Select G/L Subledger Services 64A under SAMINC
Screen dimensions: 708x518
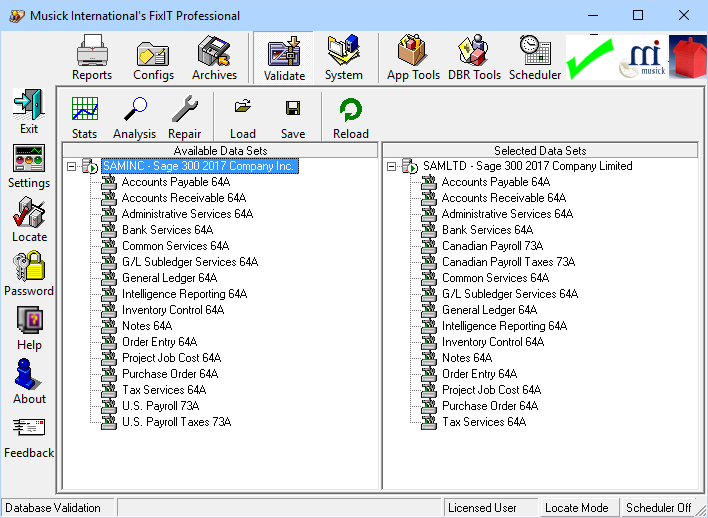(190, 262)
